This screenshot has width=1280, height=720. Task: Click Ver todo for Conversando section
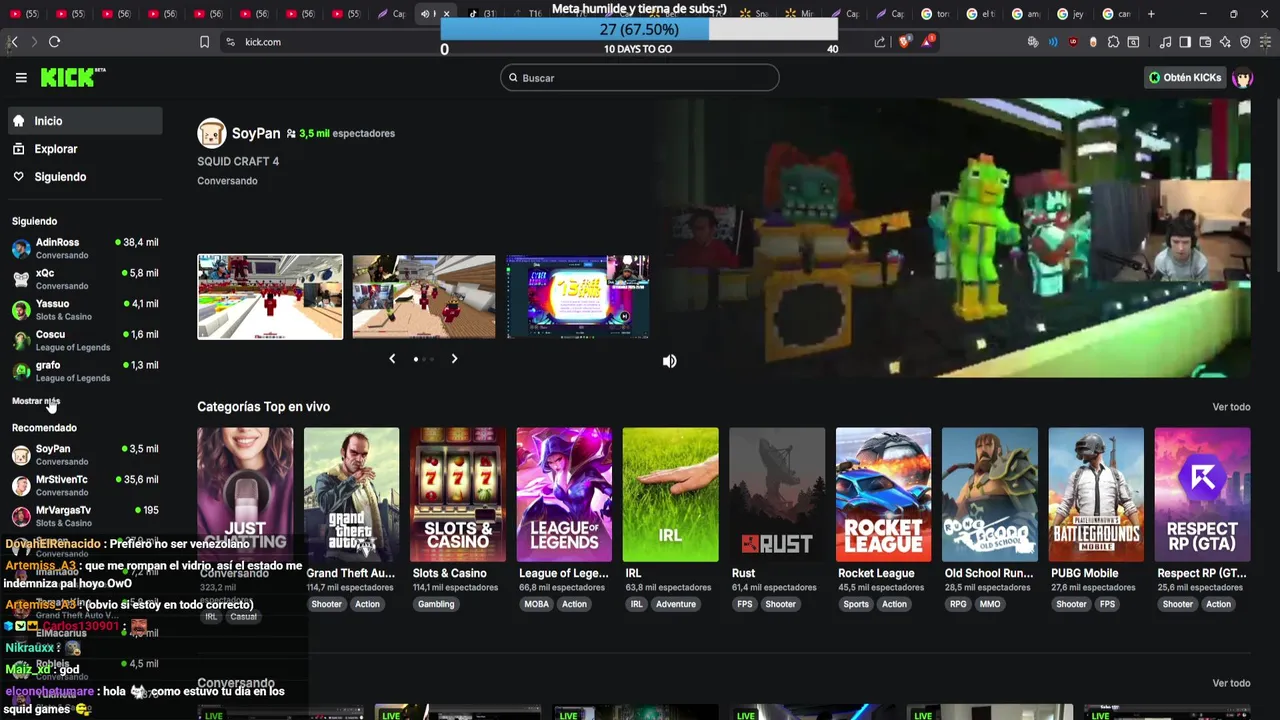(1231, 683)
